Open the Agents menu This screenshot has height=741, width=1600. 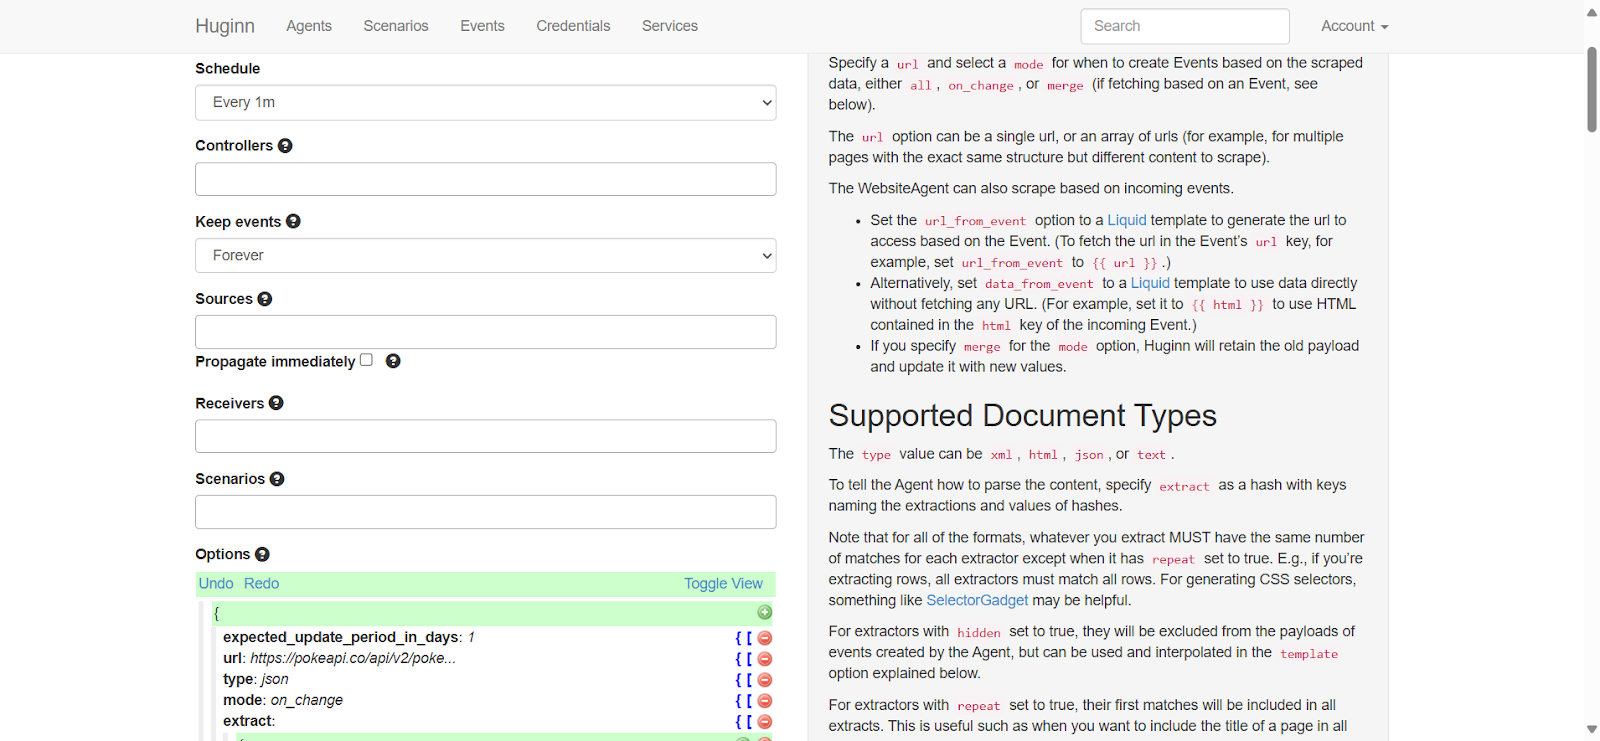point(309,26)
